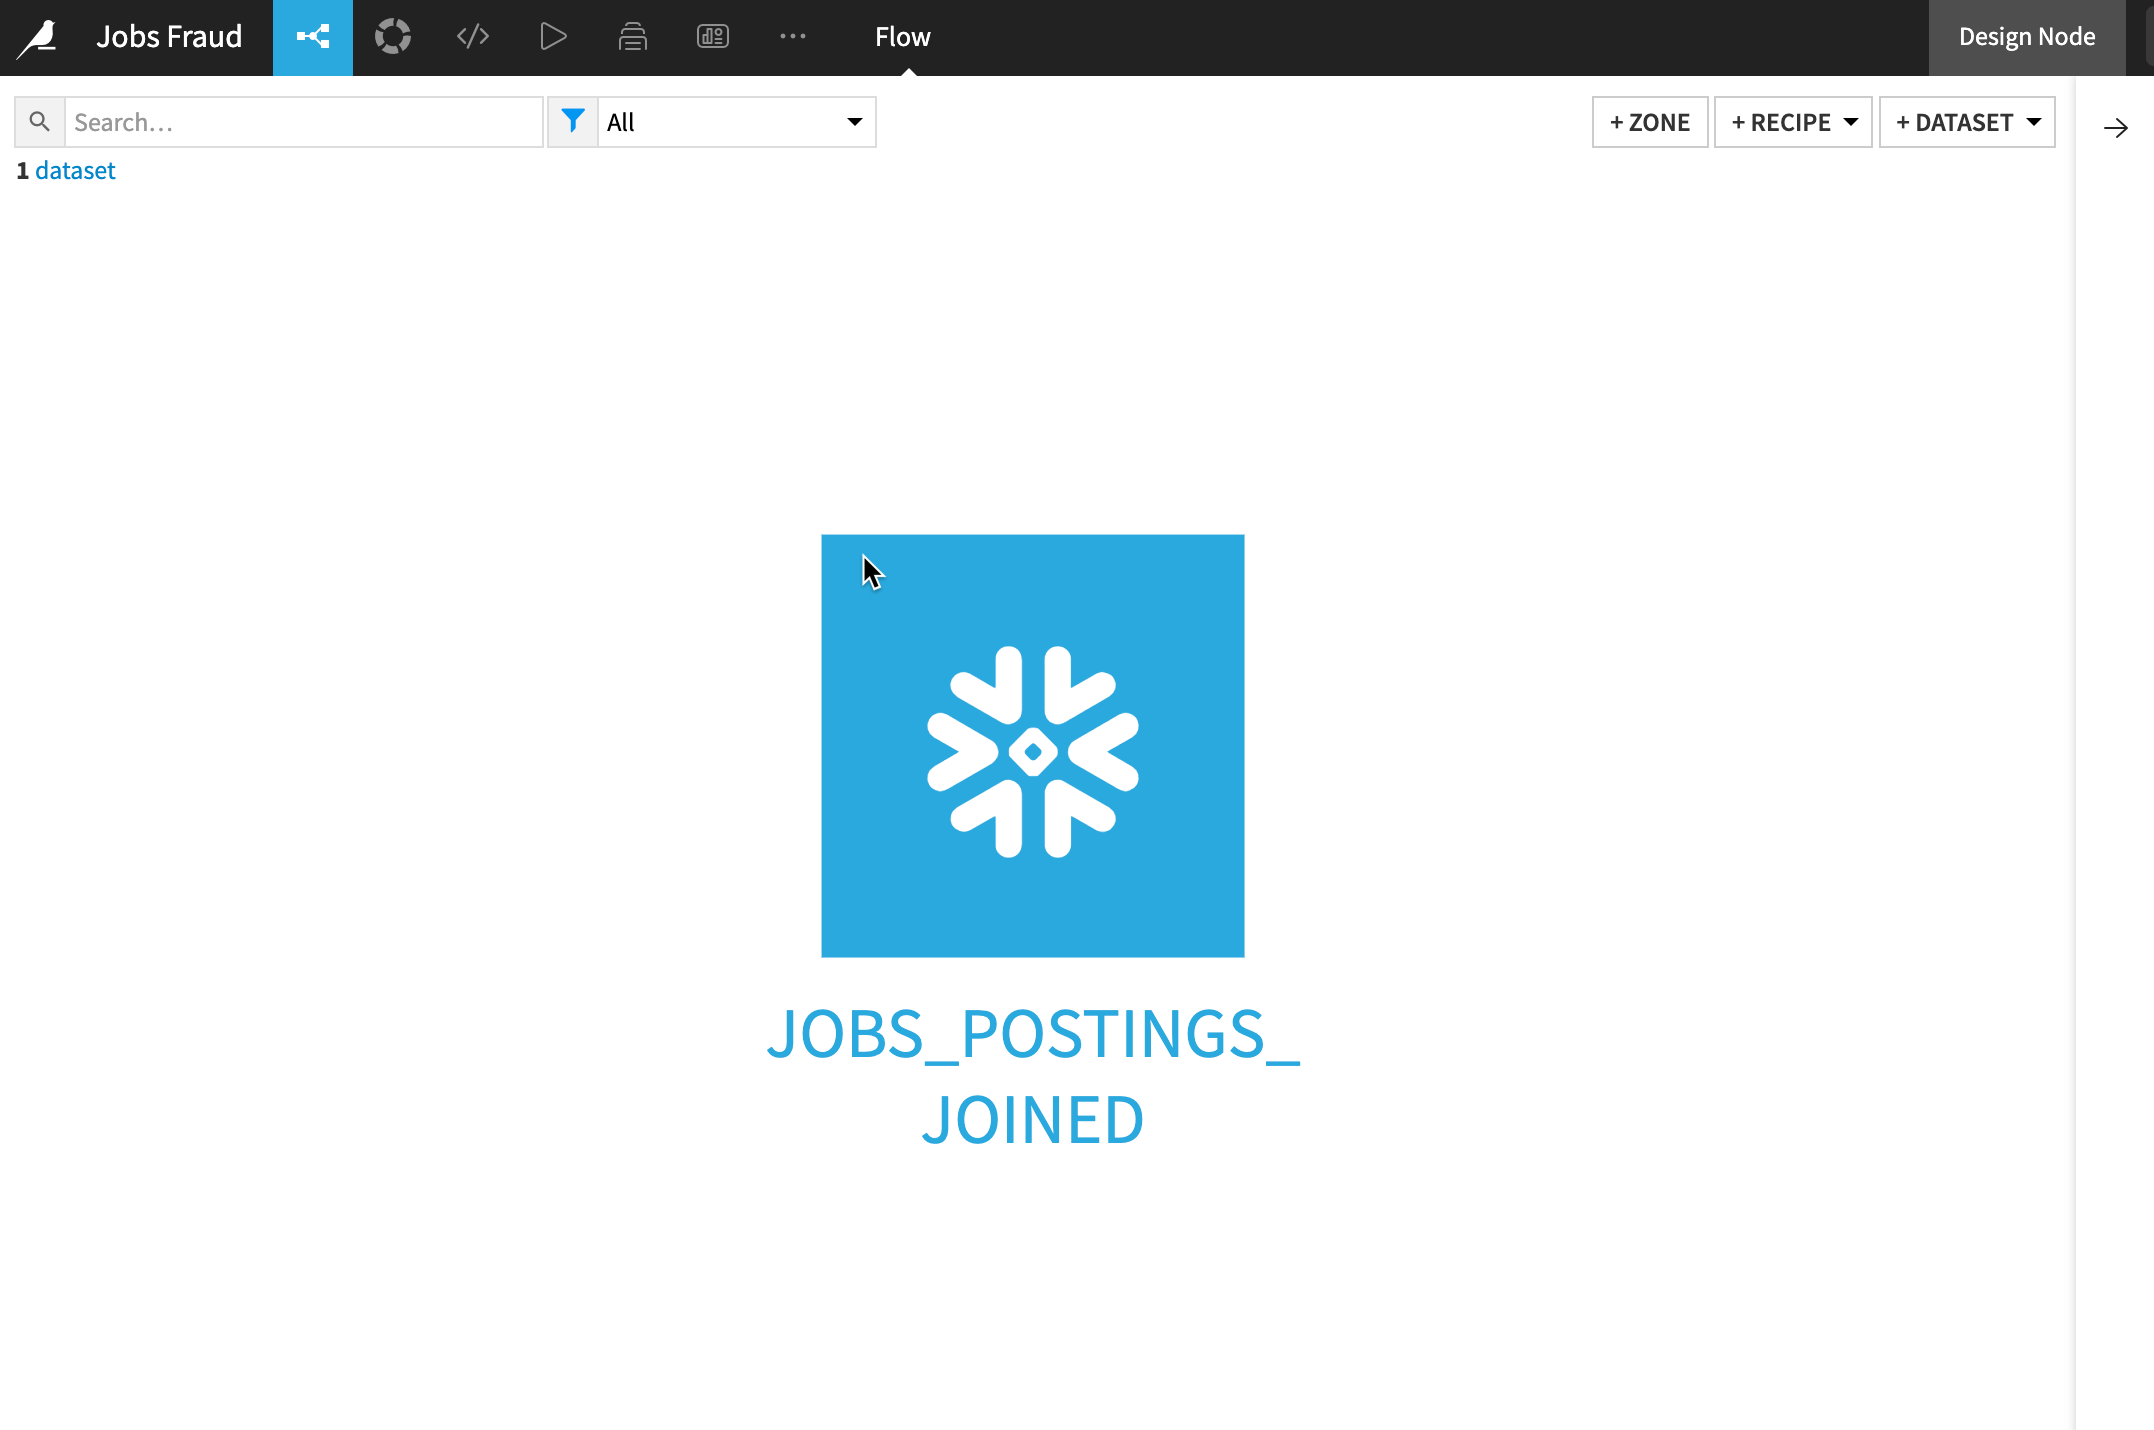Click the blue filter funnel icon

(x=573, y=122)
